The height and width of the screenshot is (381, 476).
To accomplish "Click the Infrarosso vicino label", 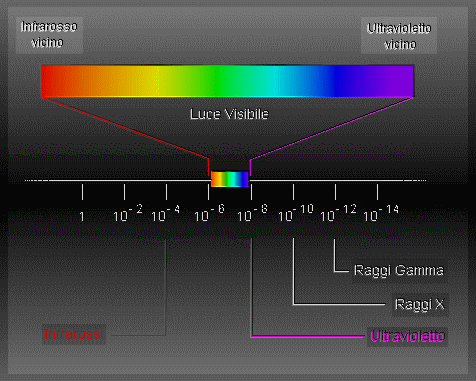I will point(49,35).
